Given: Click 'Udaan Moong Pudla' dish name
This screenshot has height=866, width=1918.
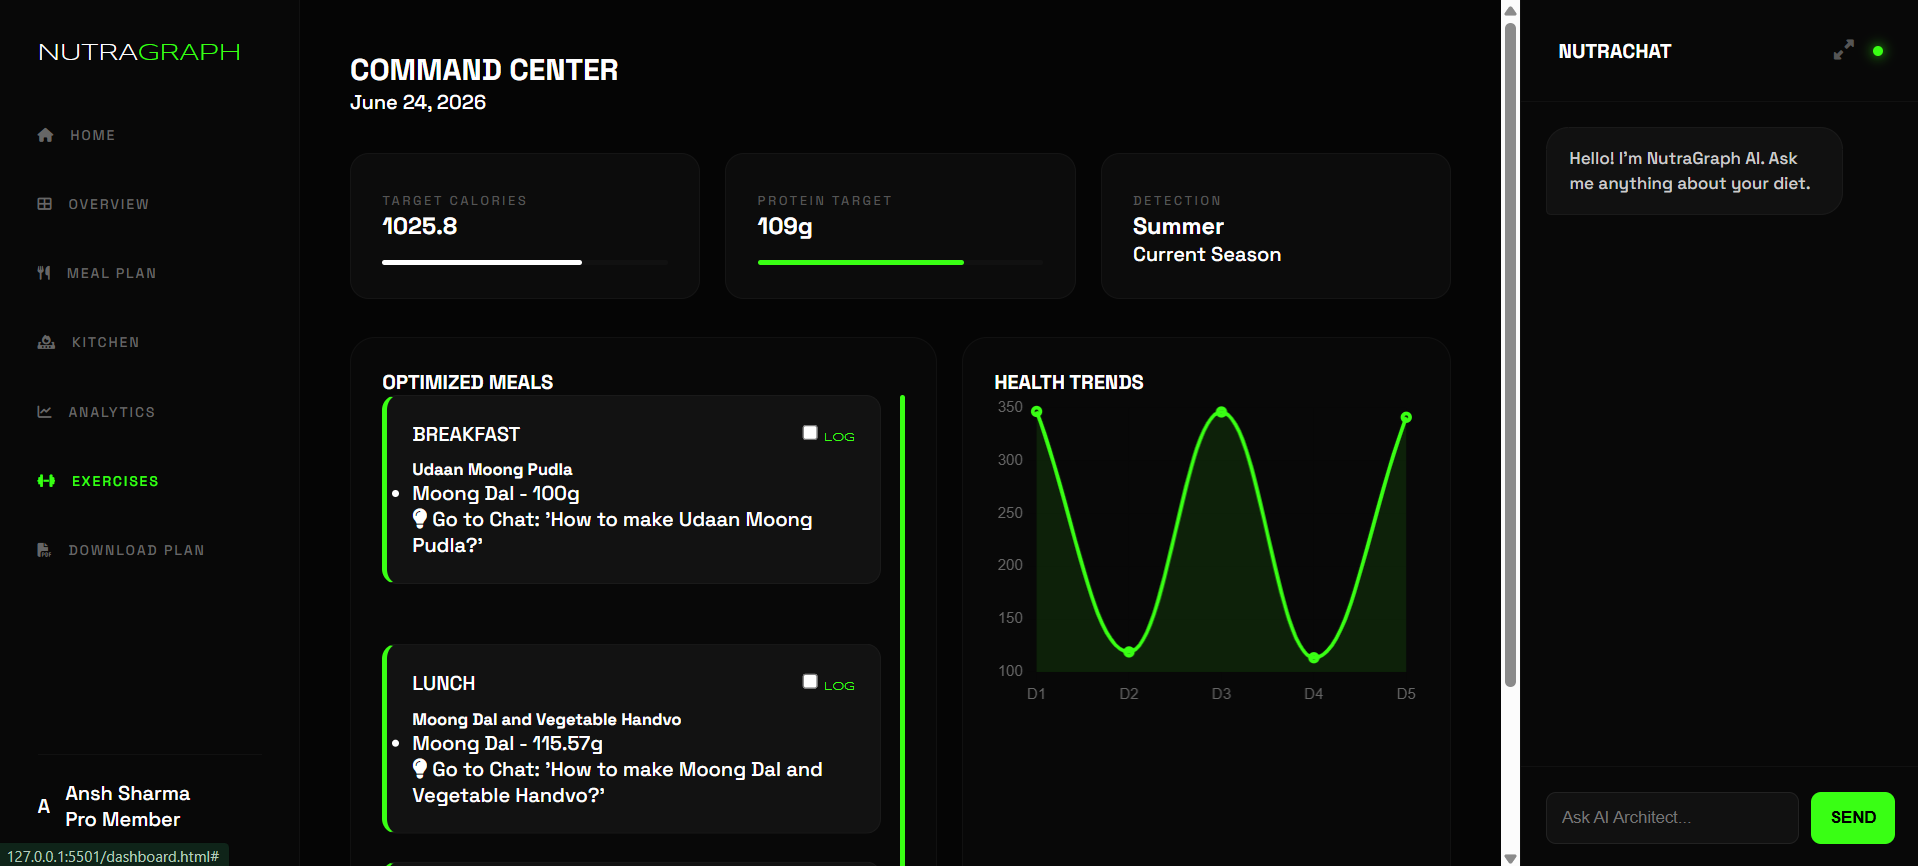Looking at the screenshot, I should coord(492,470).
